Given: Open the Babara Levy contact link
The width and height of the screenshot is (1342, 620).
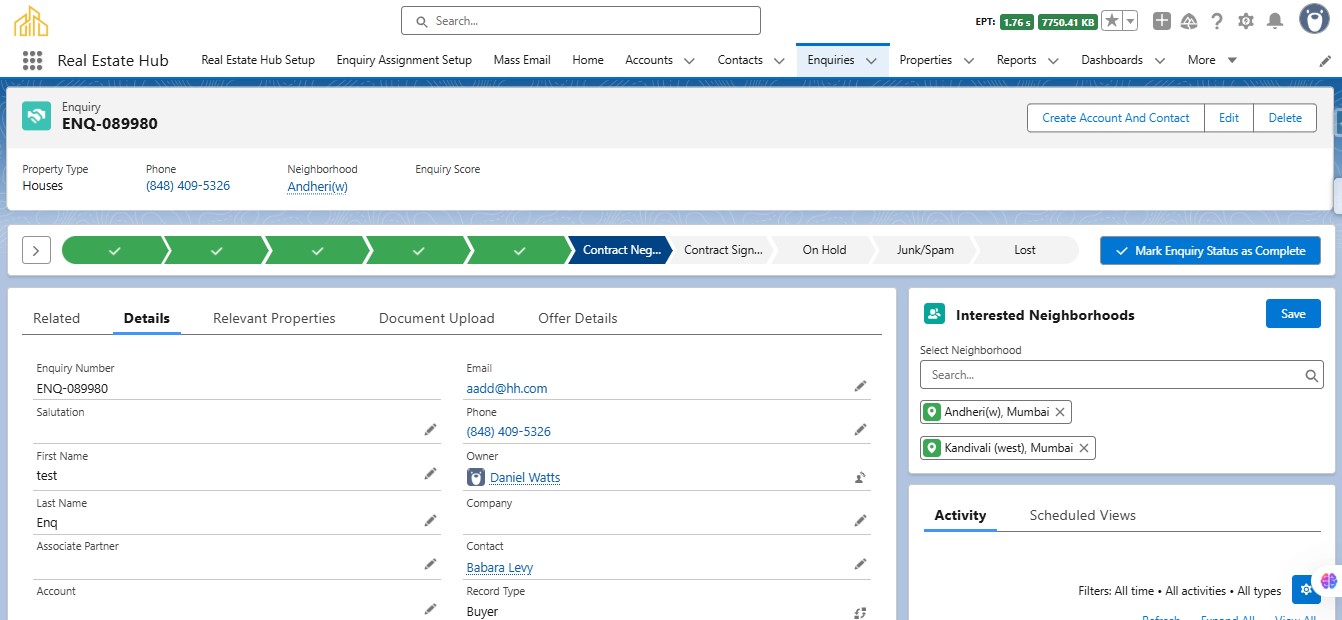Looking at the screenshot, I should pyautogui.click(x=499, y=567).
